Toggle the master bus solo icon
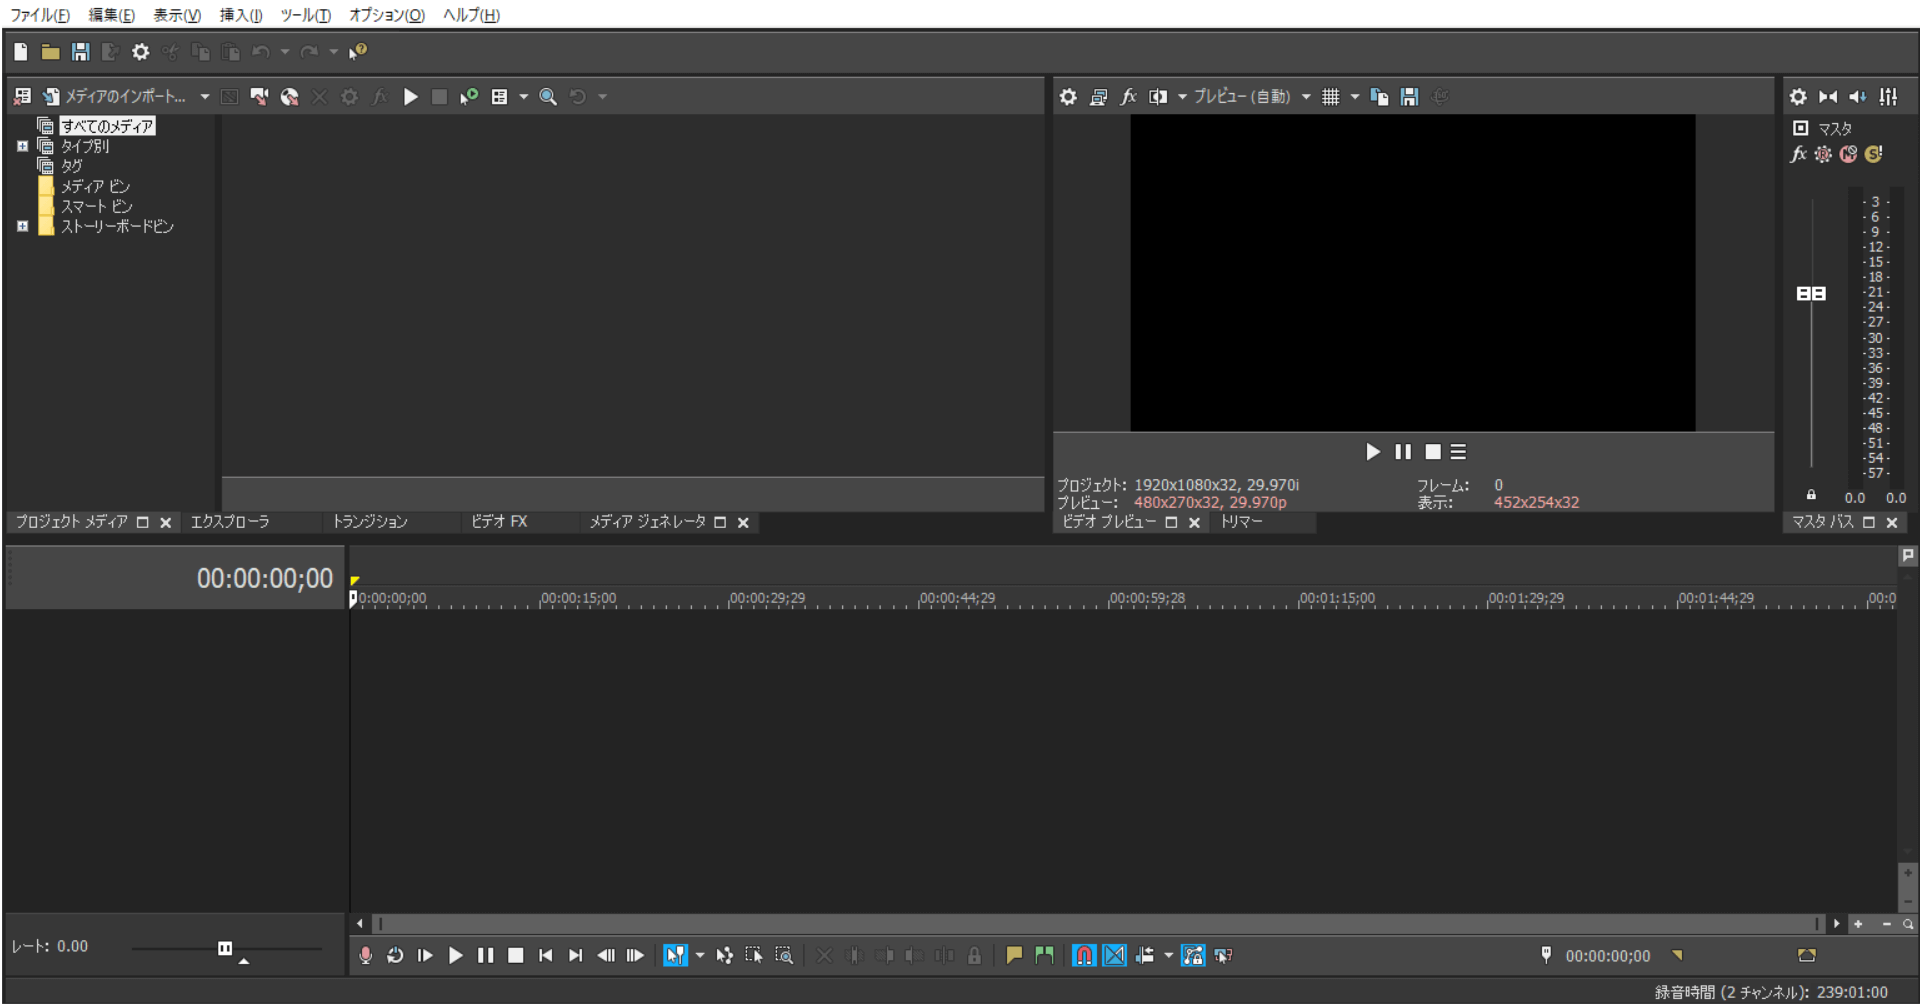Viewport: 1920px width, 1004px height. 1873,154
